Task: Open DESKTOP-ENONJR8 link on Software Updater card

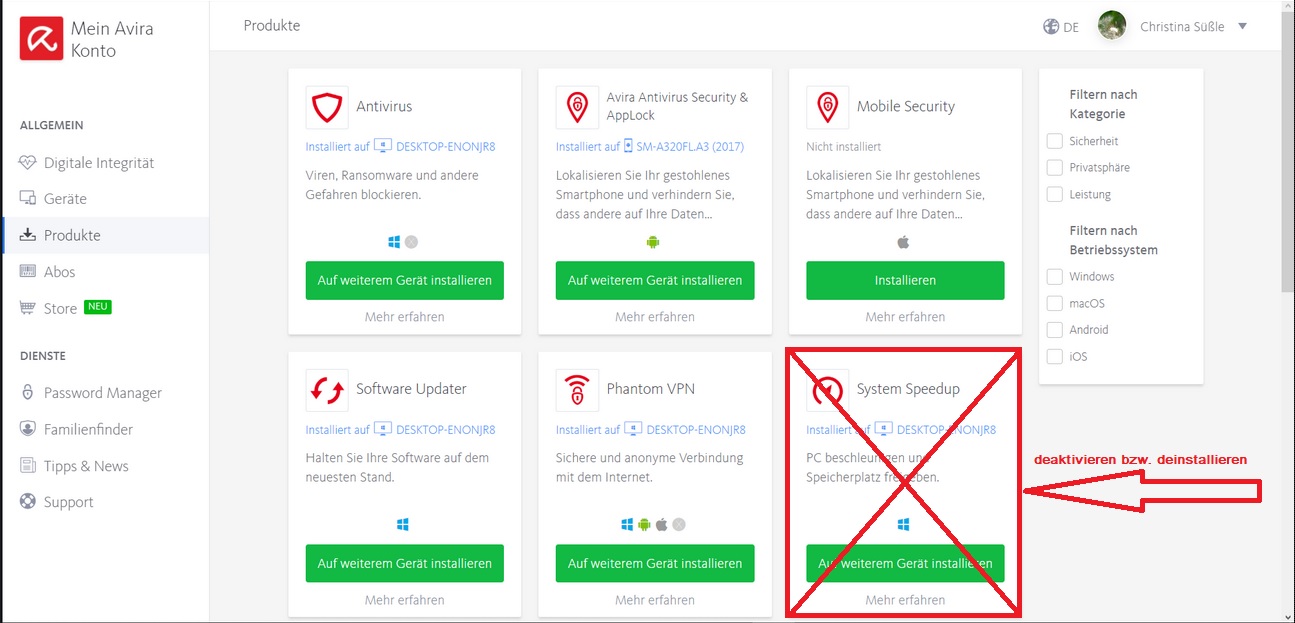Action: (446, 429)
